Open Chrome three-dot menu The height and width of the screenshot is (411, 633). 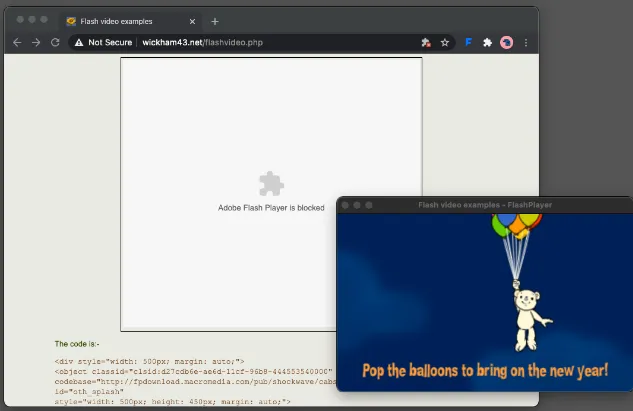pos(526,42)
